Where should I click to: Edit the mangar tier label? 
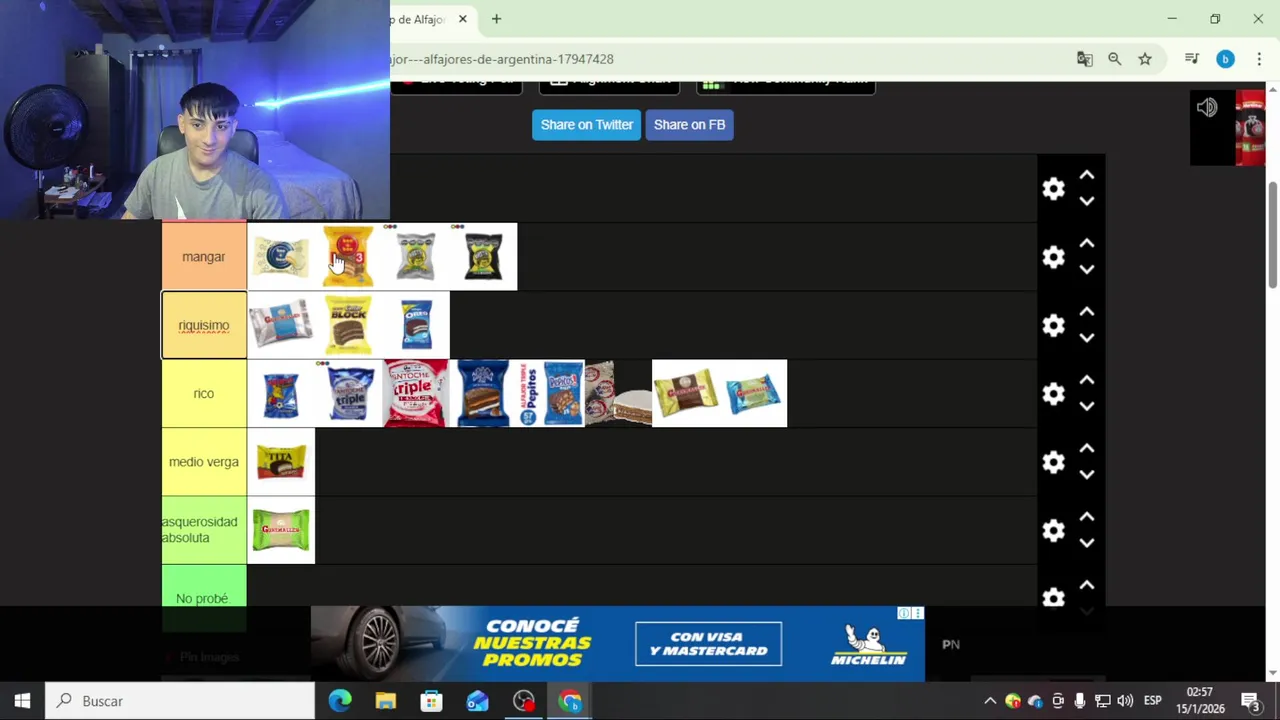pos(204,257)
